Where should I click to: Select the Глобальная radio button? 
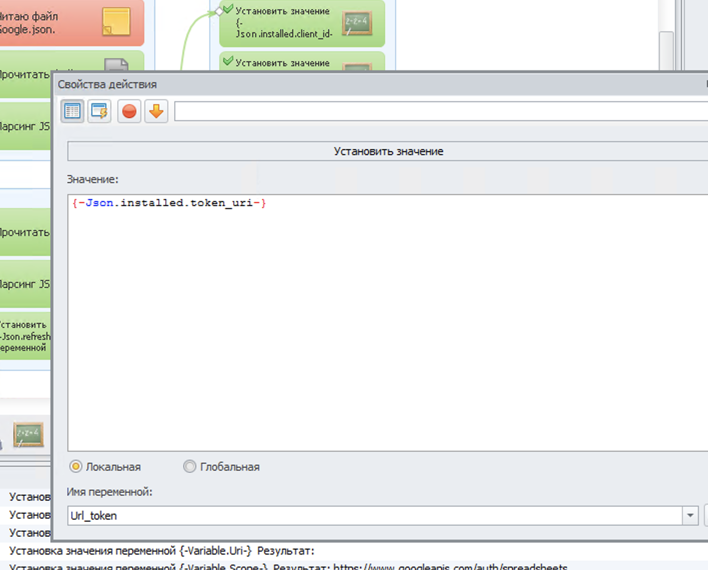(x=190, y=467)
